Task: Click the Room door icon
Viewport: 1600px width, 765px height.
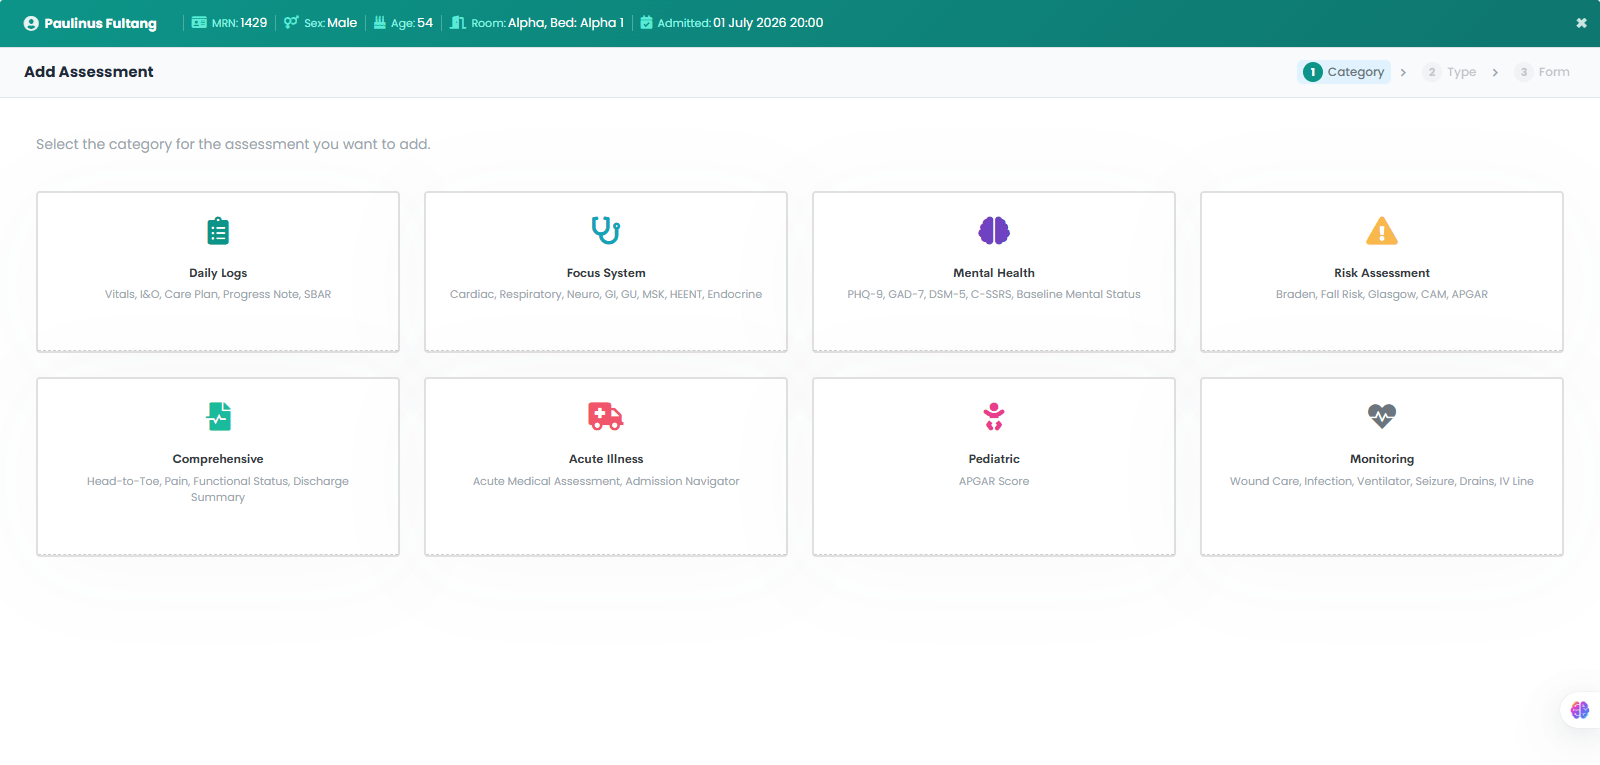Action: click(458, 23)
